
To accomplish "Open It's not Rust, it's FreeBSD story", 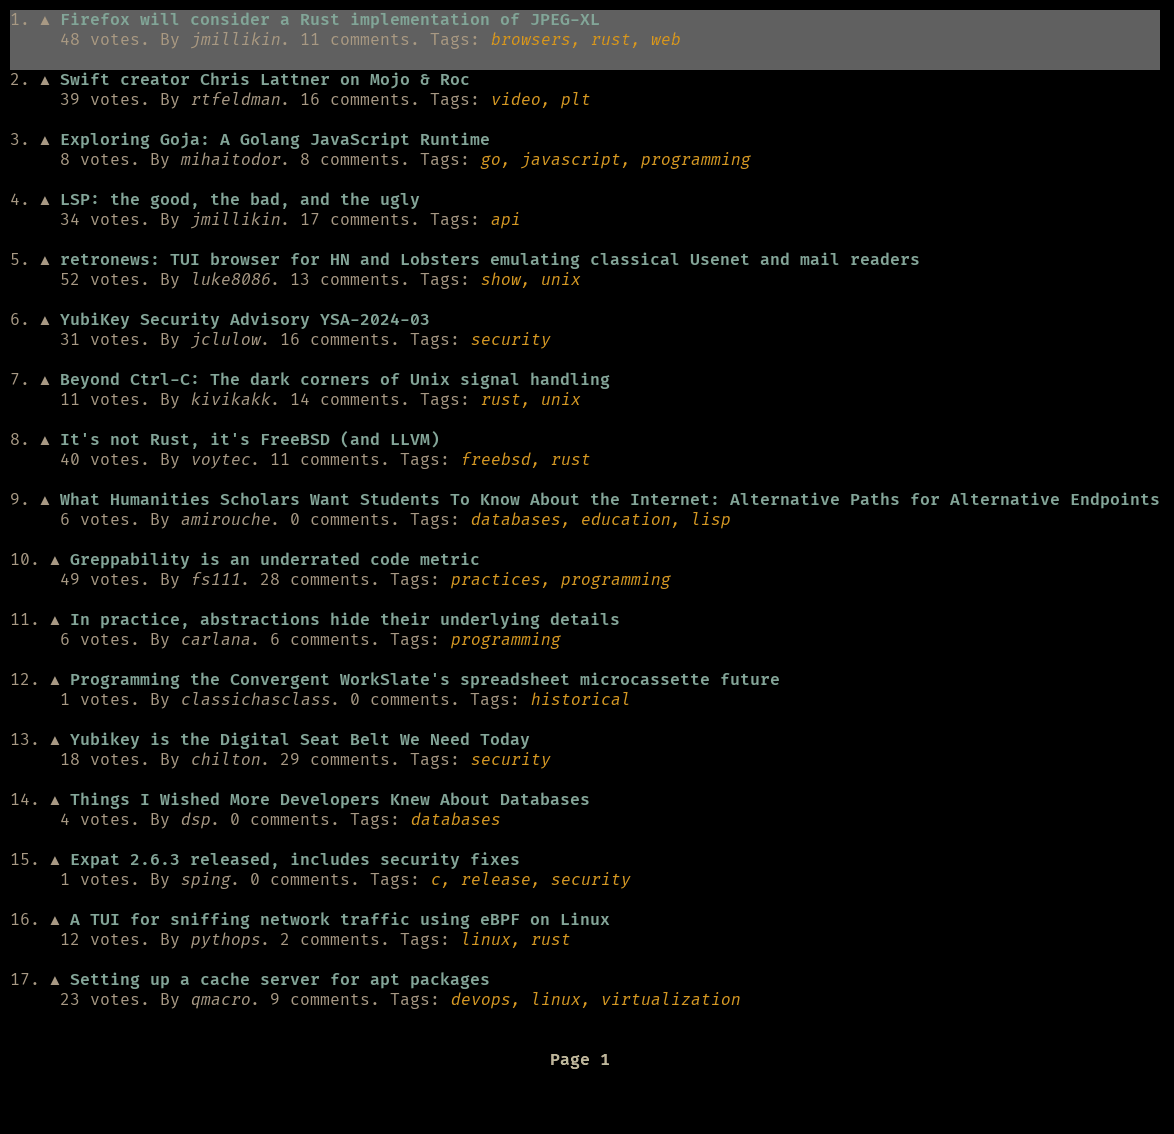I will (x=250, y=440).
